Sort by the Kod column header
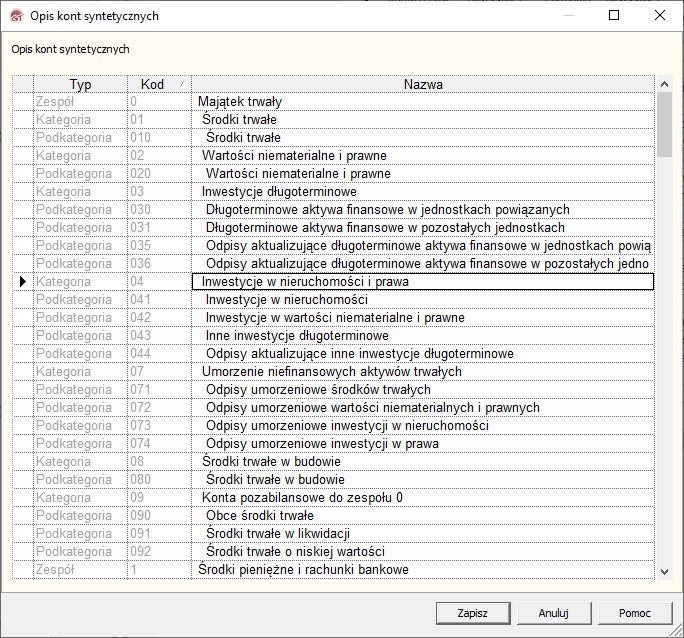Screen dimensions: 684x638 (152, 85)
